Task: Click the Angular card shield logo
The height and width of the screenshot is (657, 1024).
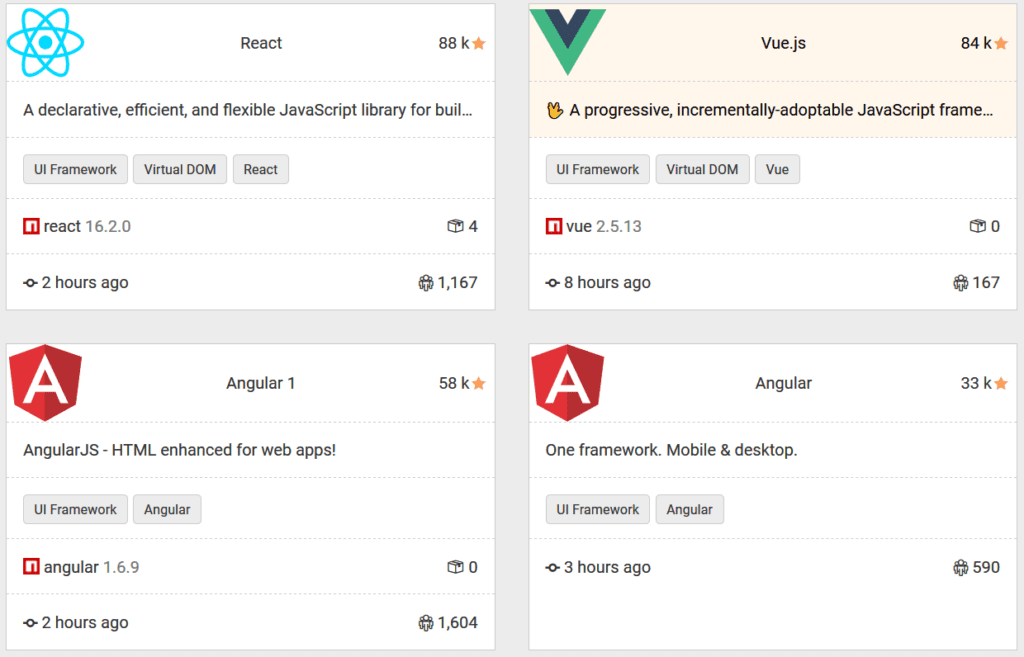Action: point(568,383)
